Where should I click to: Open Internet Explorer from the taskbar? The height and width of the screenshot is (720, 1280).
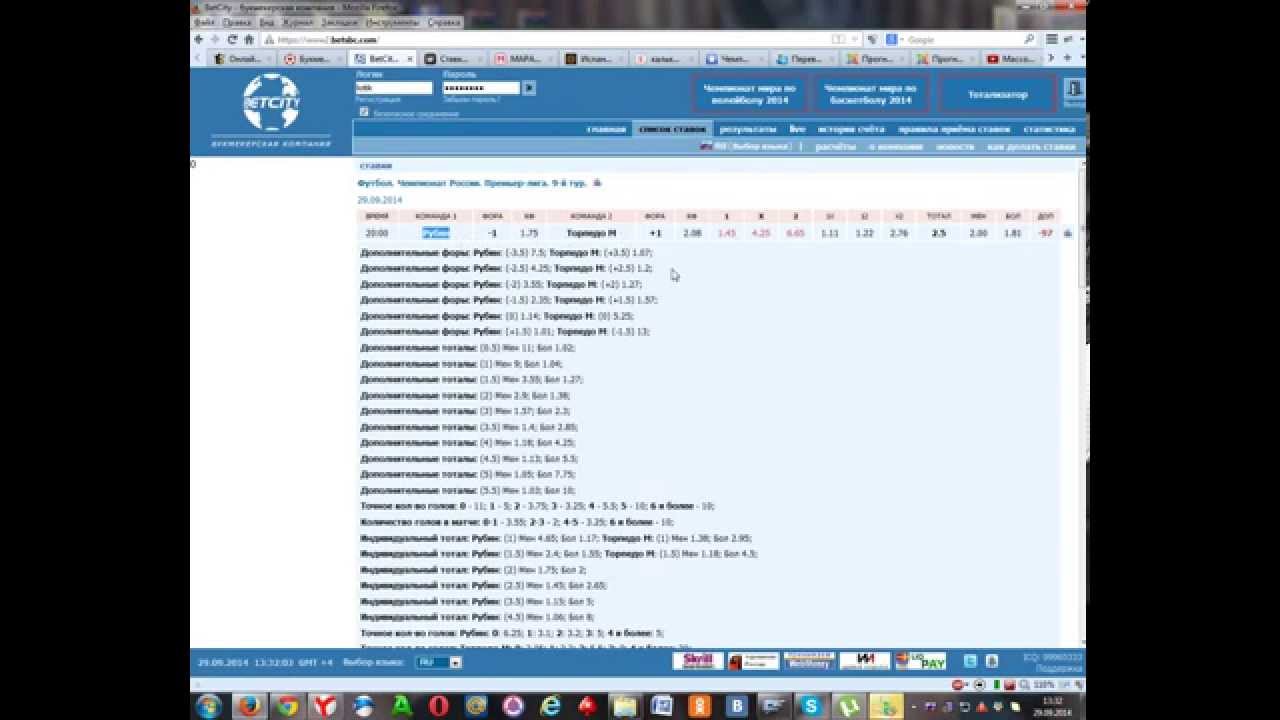point(550,706)
